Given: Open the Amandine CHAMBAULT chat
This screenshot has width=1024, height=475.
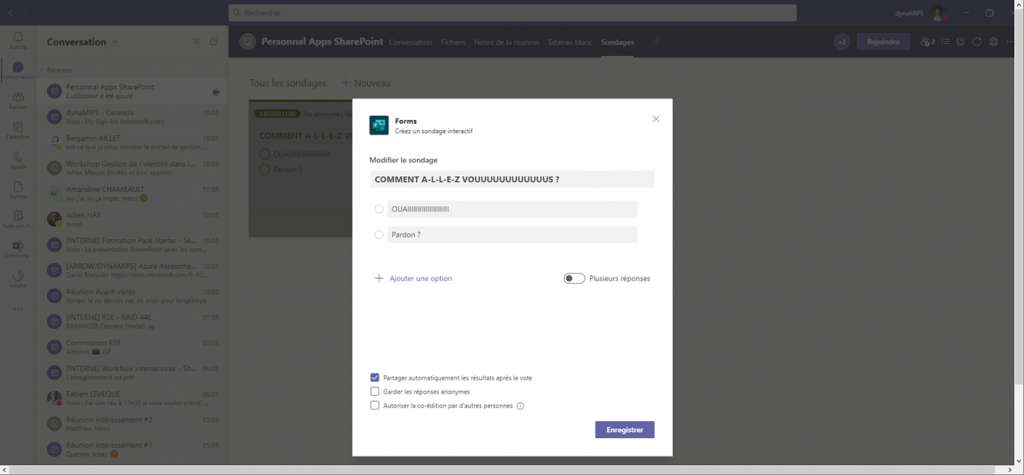Looking at the screenshot, I should point(133,193).
